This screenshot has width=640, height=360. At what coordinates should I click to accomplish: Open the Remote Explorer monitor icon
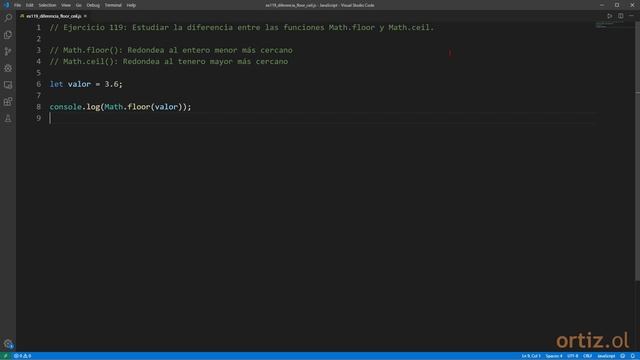click(8, 85)
